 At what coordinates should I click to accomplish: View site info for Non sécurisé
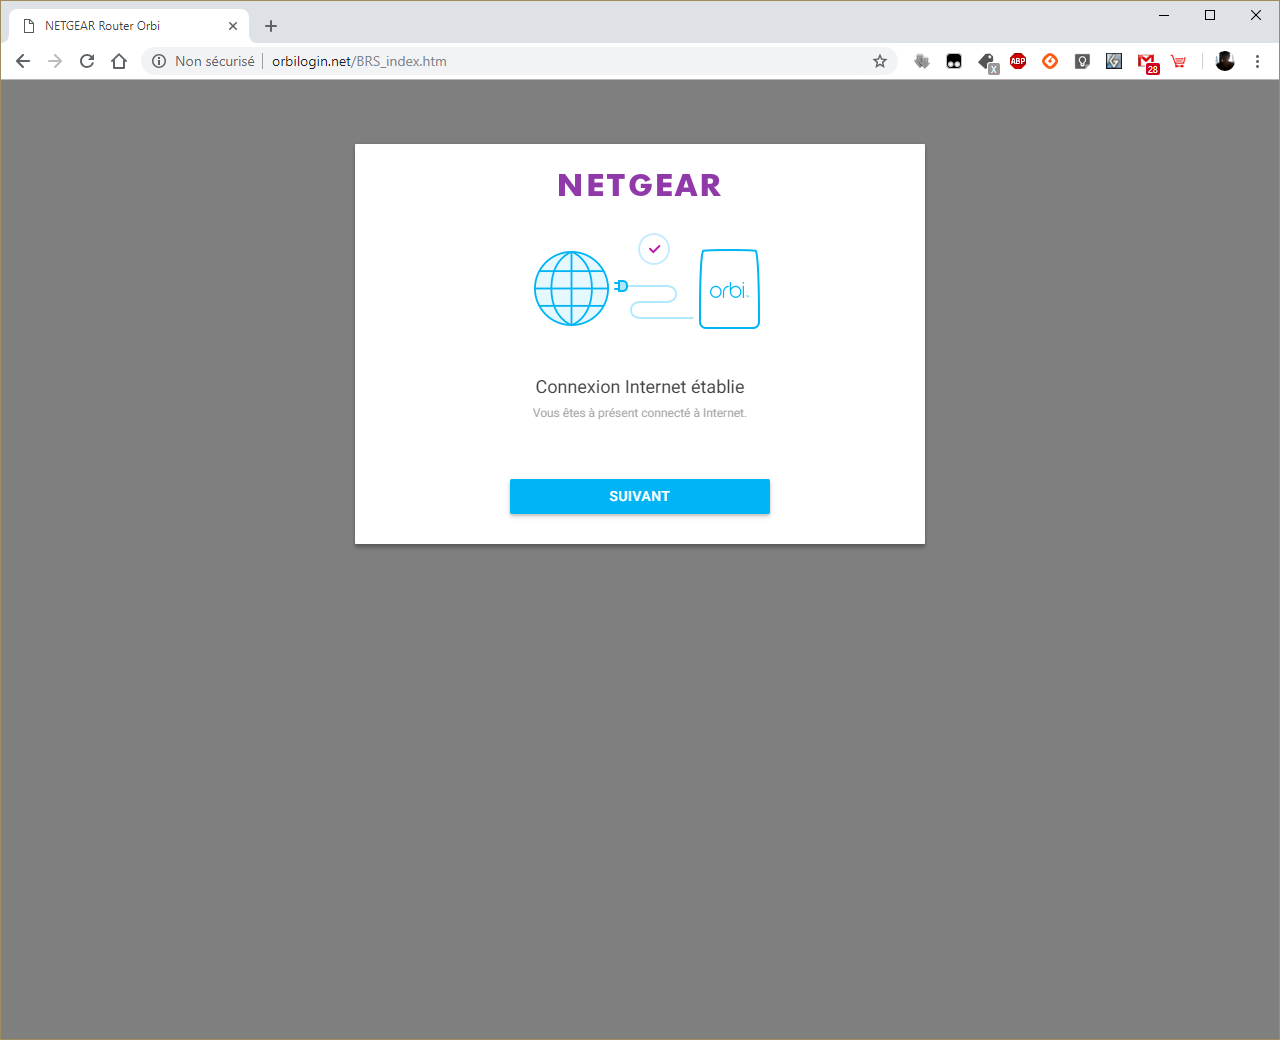coord(203,61)
